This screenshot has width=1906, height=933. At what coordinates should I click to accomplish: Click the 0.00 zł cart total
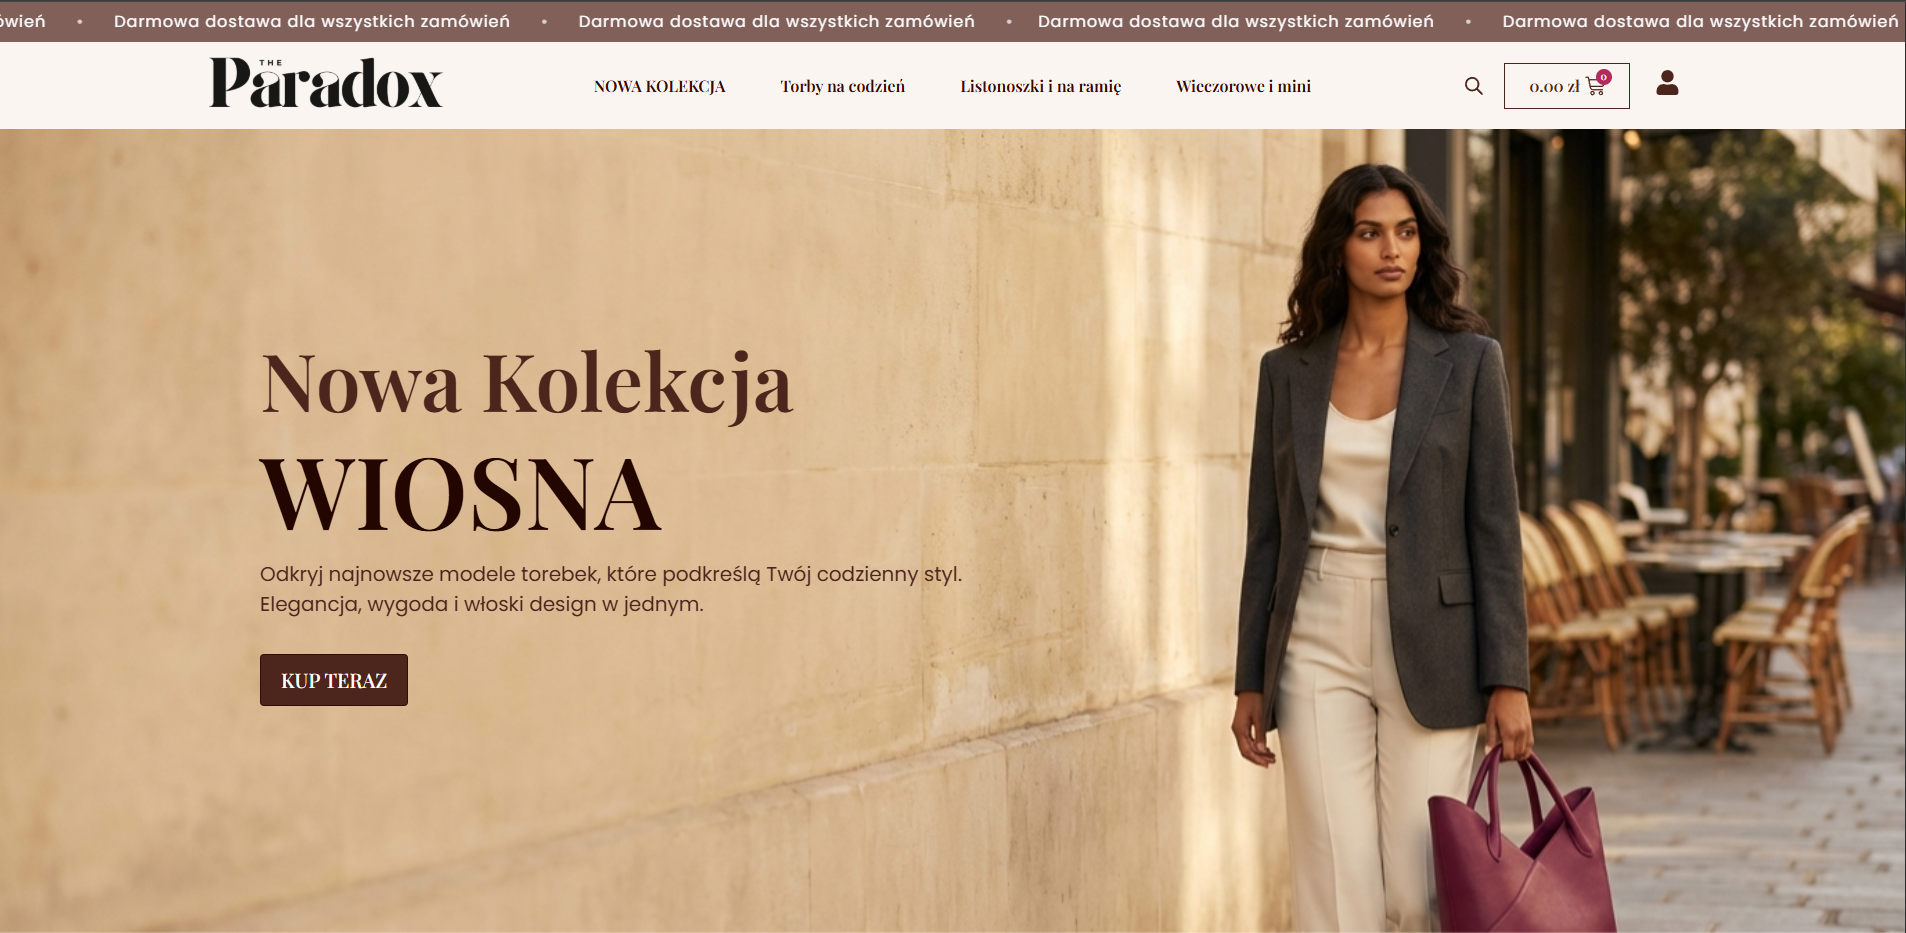tap(1554, 87)
